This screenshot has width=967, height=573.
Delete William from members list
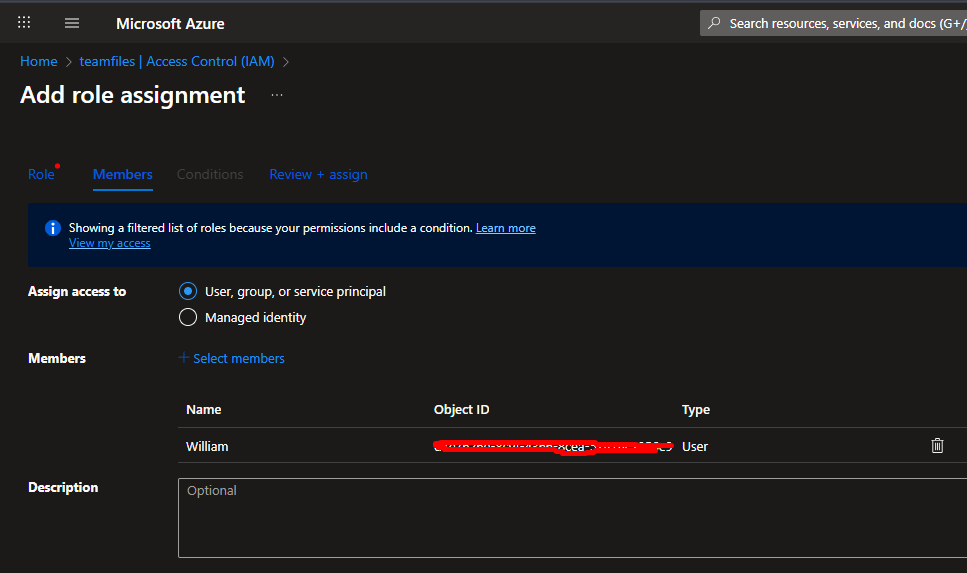click(x=937, y=446)
